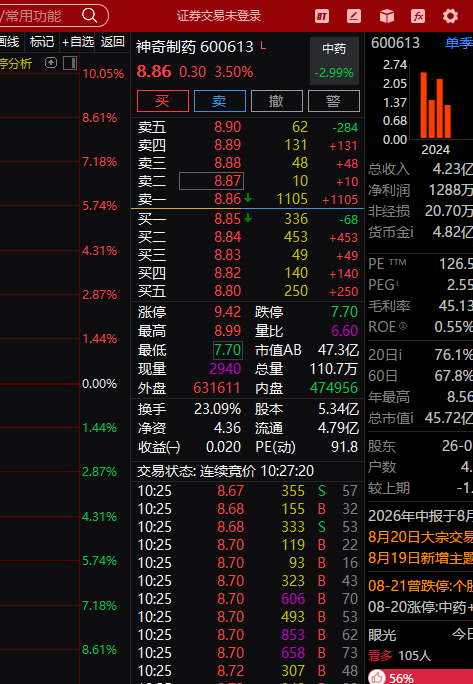Select the 画线 drawing tab

(x=10, y=42)
